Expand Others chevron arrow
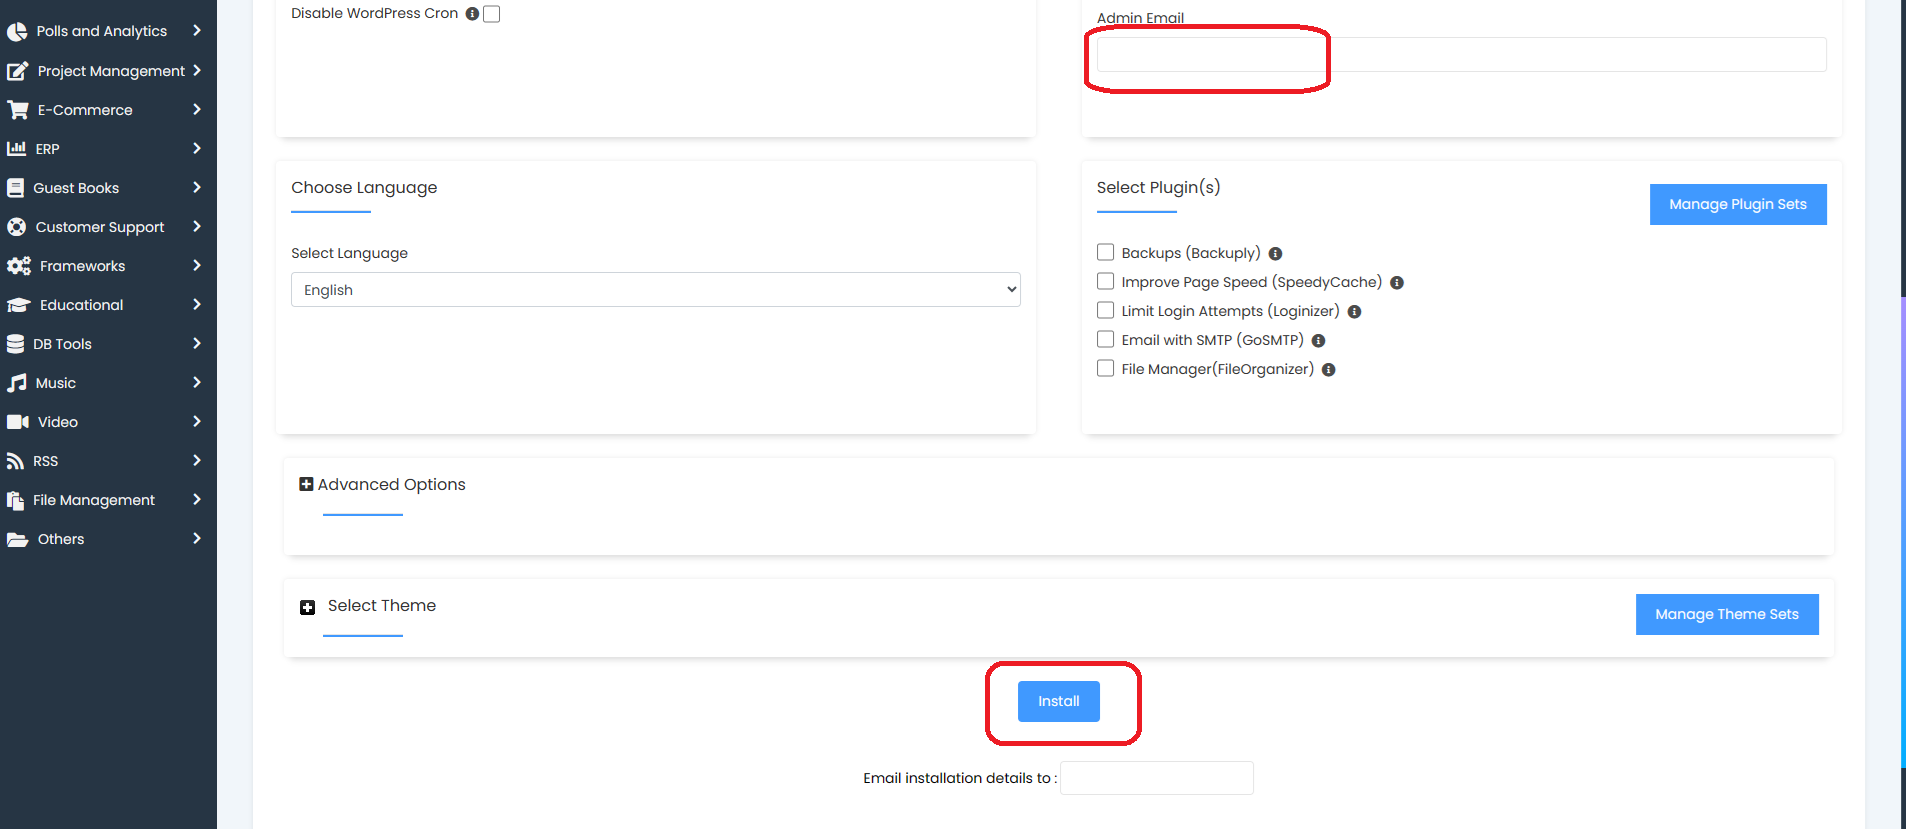The image size is (1906, 829). tap(197, 538)
